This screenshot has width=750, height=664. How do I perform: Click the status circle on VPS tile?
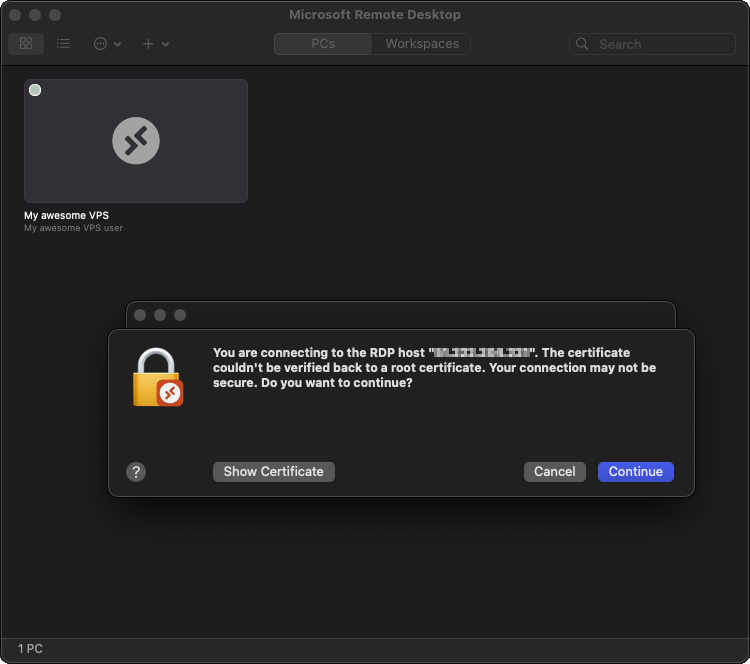(36, 90)
